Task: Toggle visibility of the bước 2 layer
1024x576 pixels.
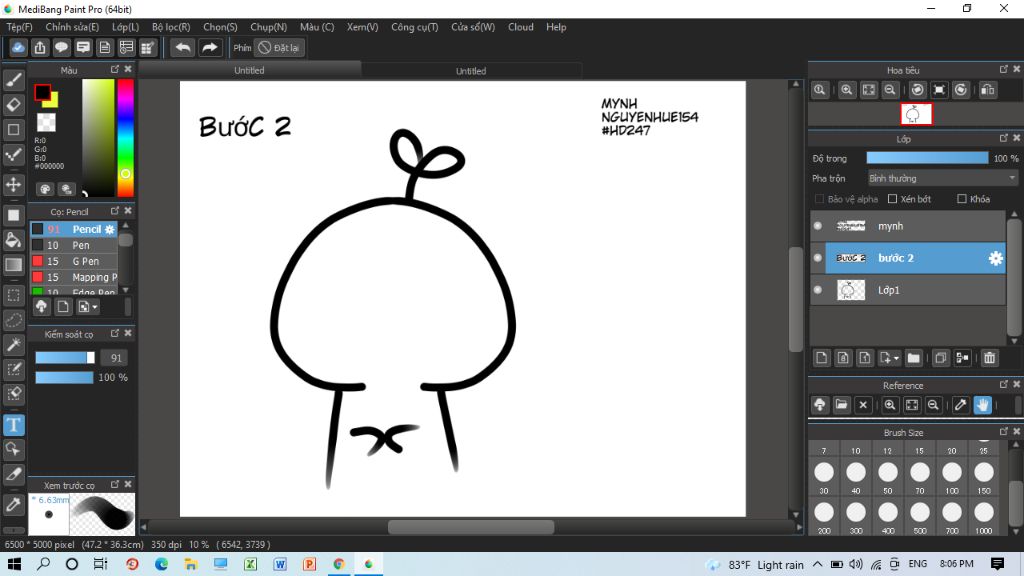Action: pyautogui.click(x=818, y=258)
